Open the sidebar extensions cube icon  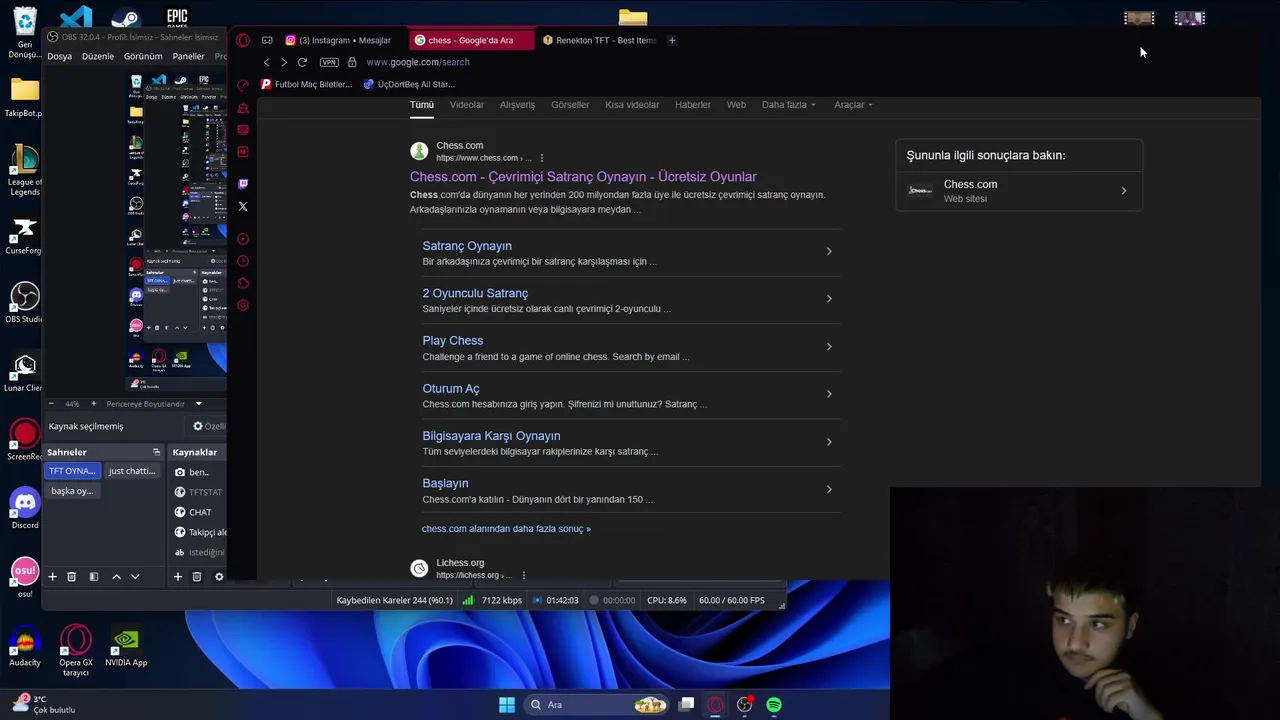[243, 283]
